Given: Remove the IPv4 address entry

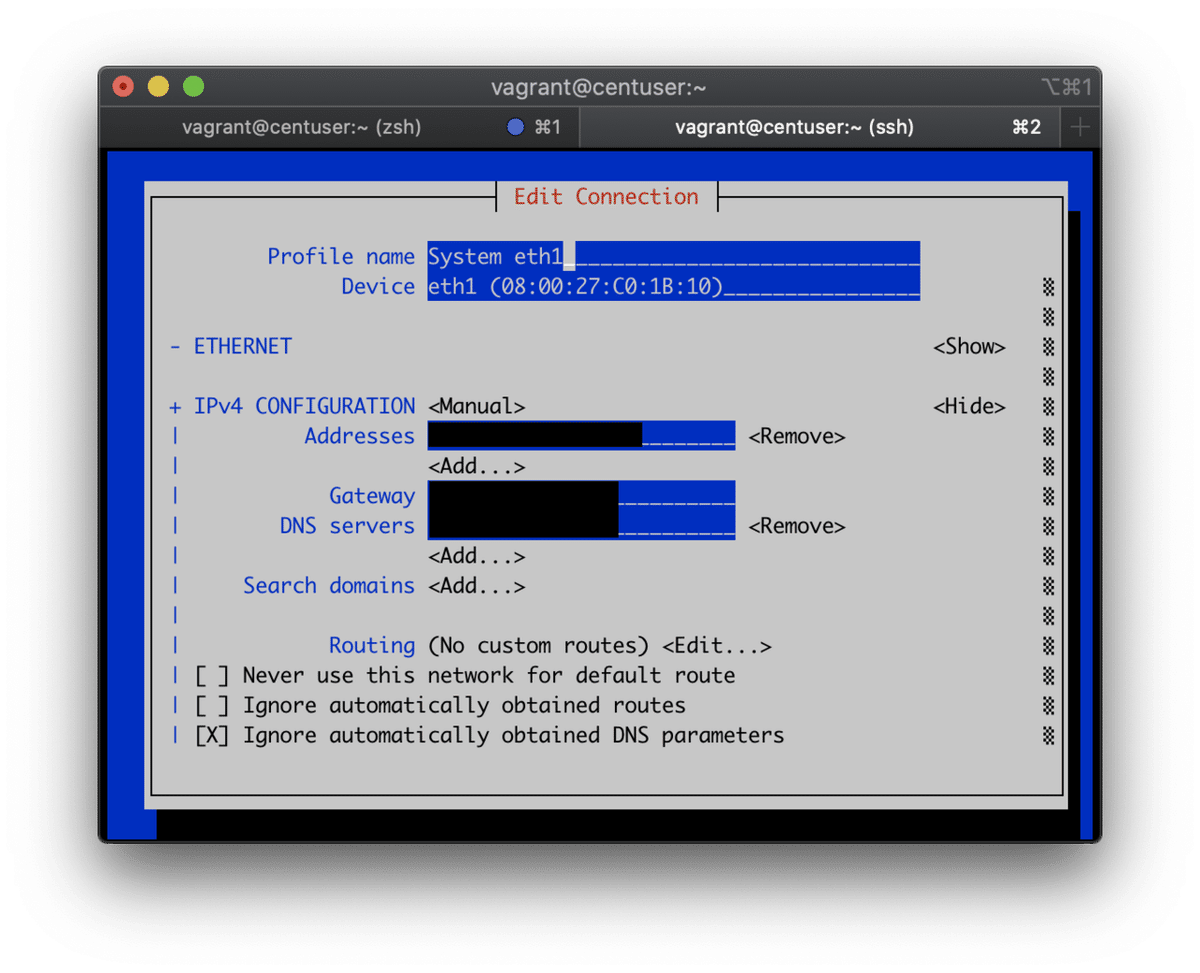Looking at the screenshot, I should [797, 437].
